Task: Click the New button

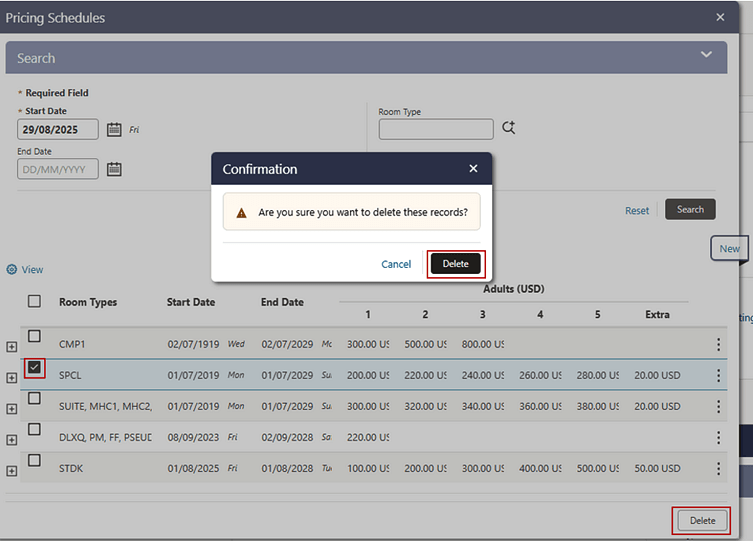Action: point(729,249)
